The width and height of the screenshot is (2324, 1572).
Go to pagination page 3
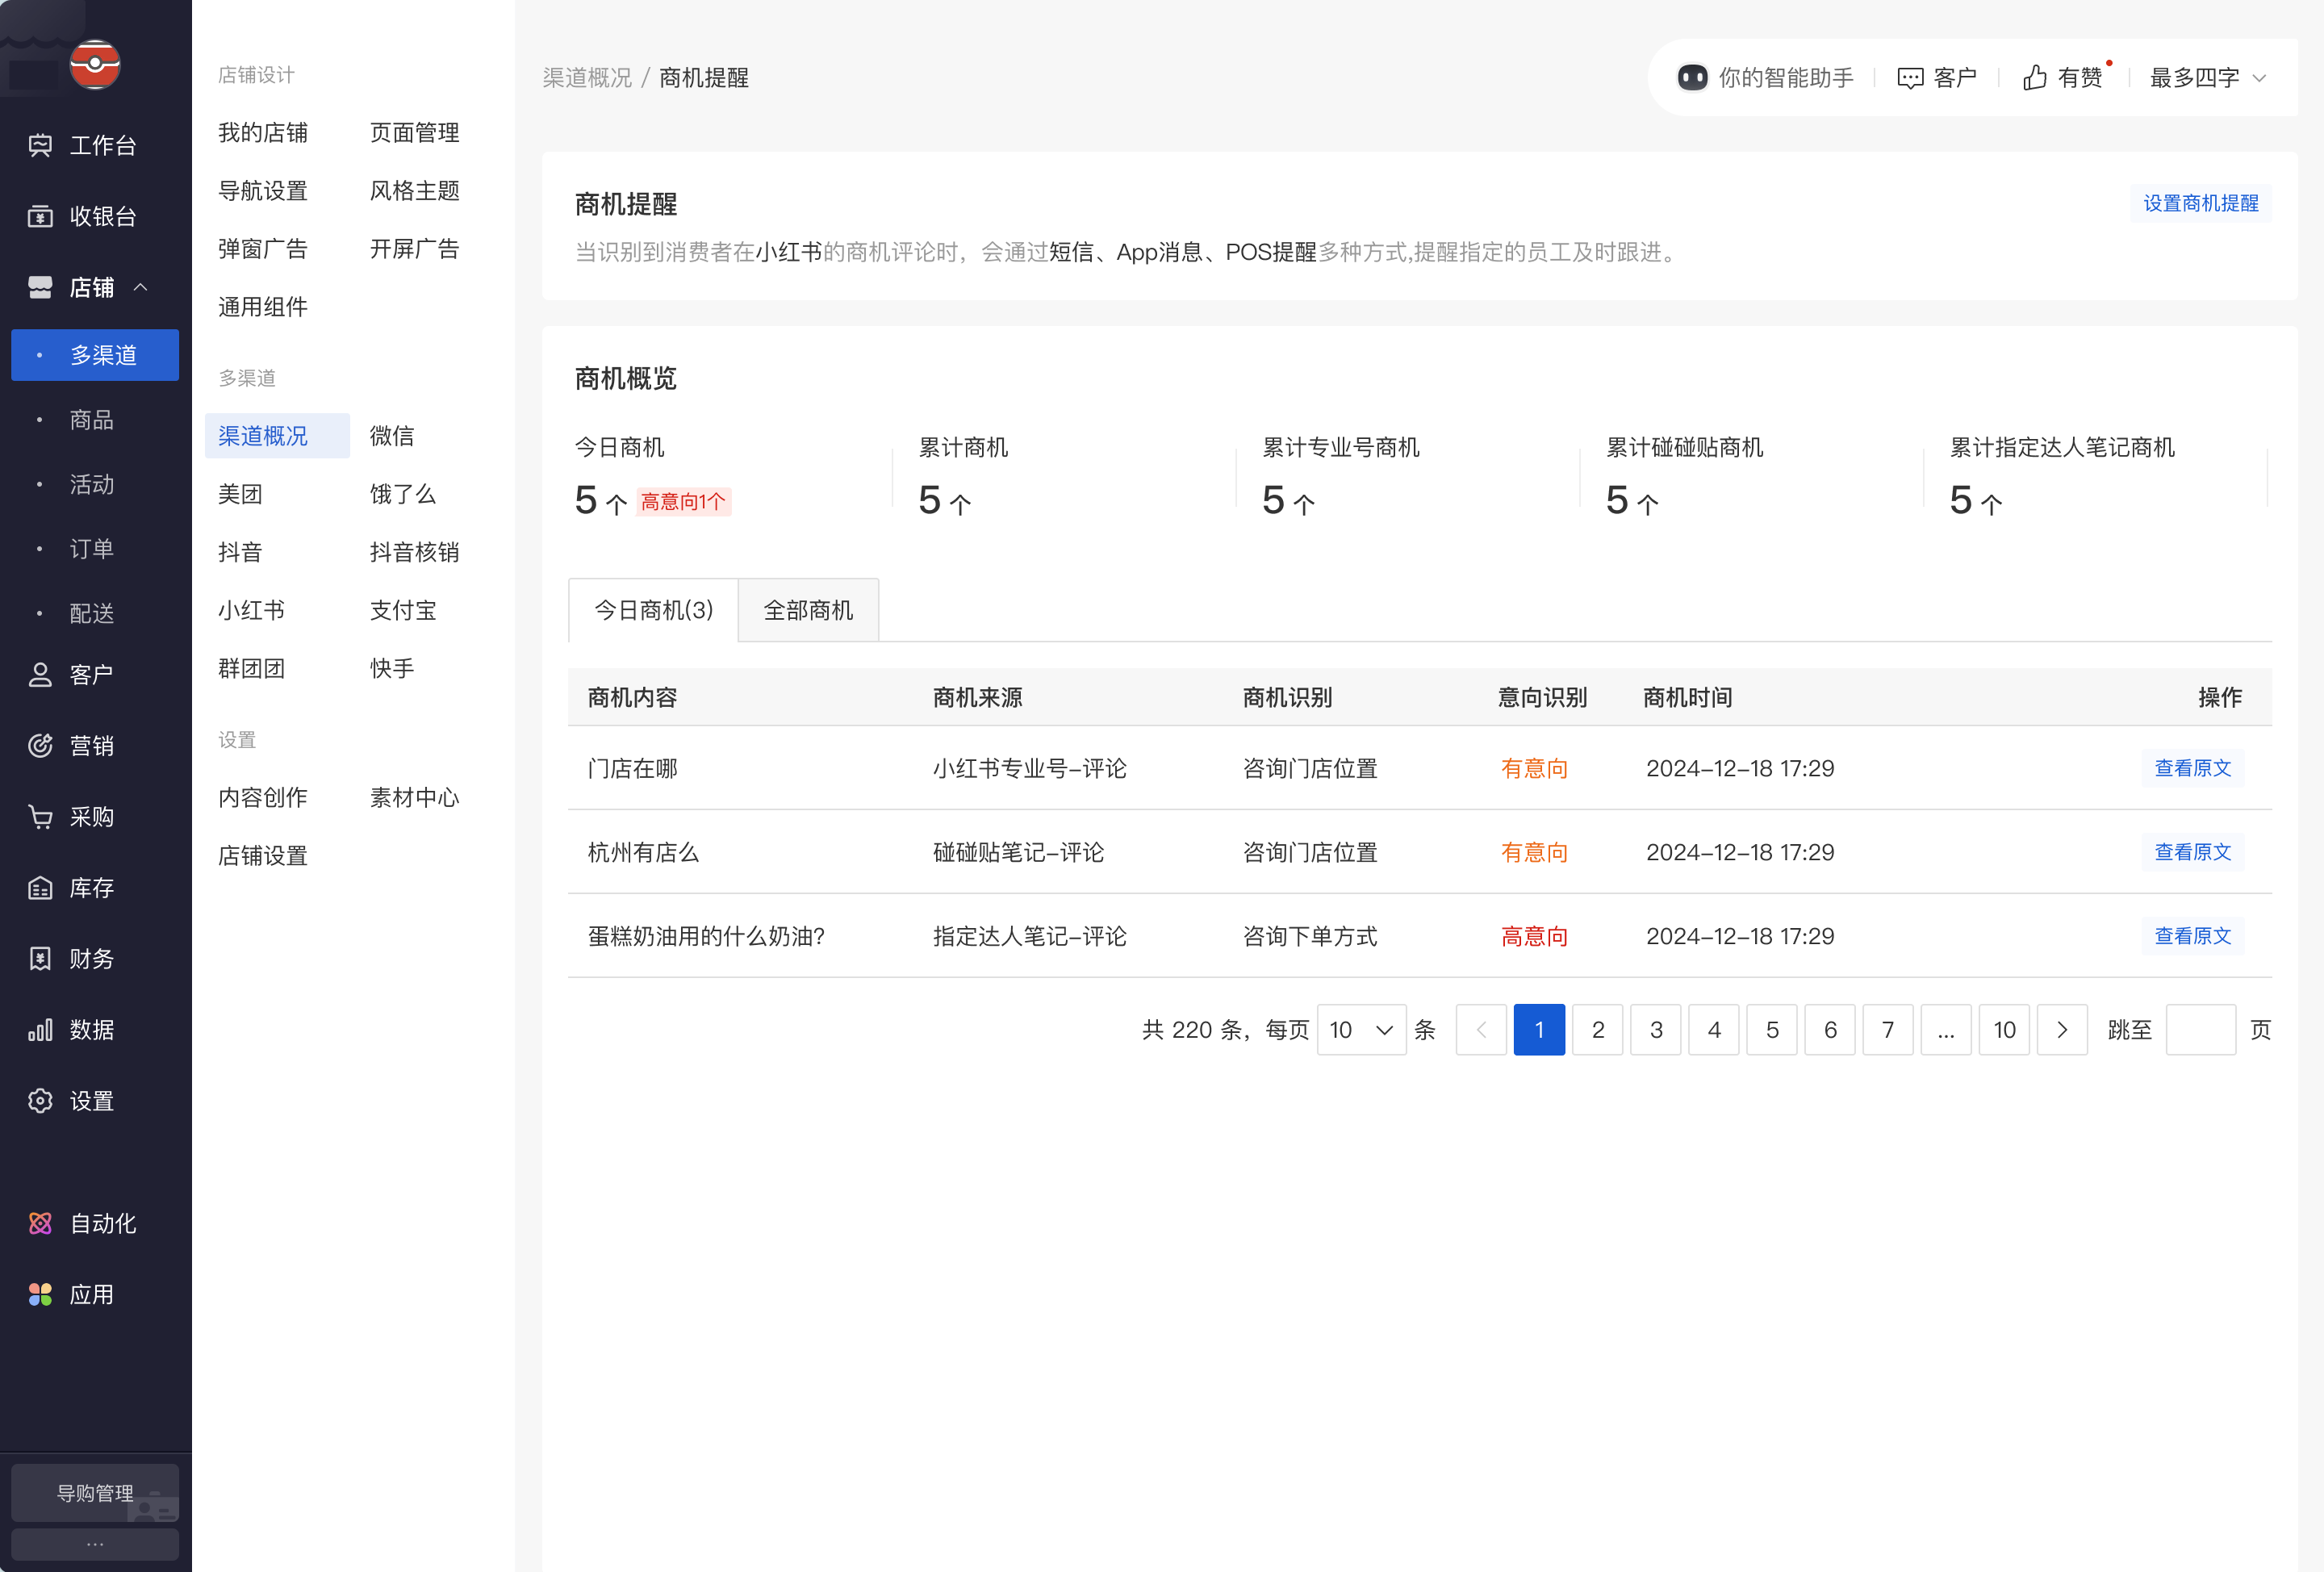[x=1656, y=1030]
